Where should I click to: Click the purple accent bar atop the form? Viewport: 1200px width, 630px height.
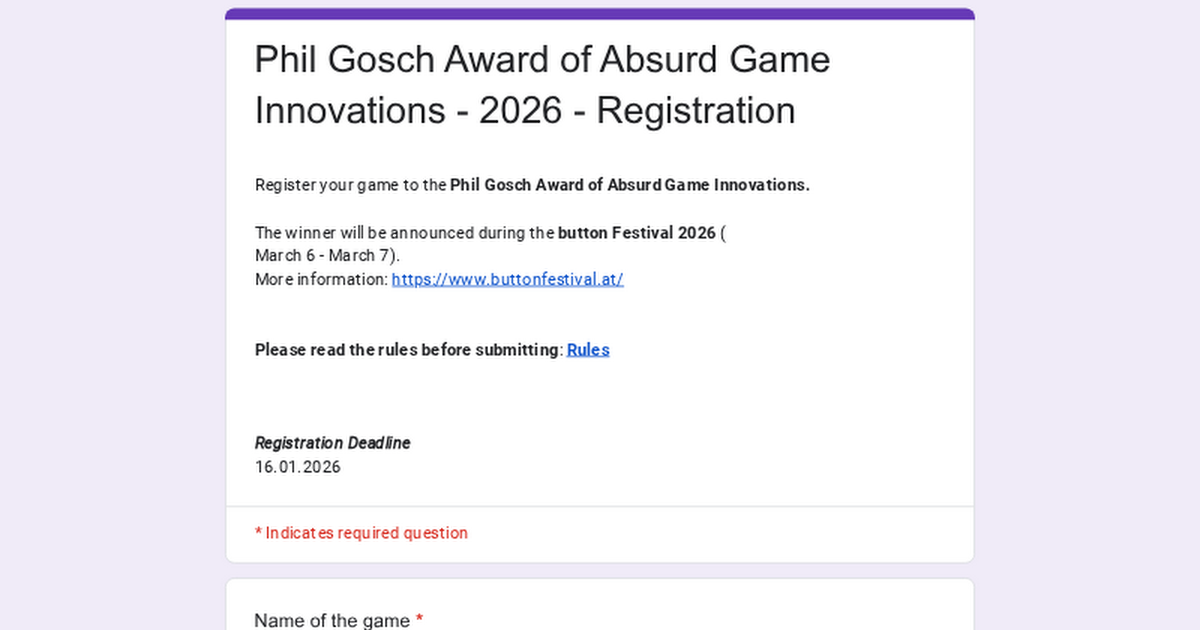point(600,14)
